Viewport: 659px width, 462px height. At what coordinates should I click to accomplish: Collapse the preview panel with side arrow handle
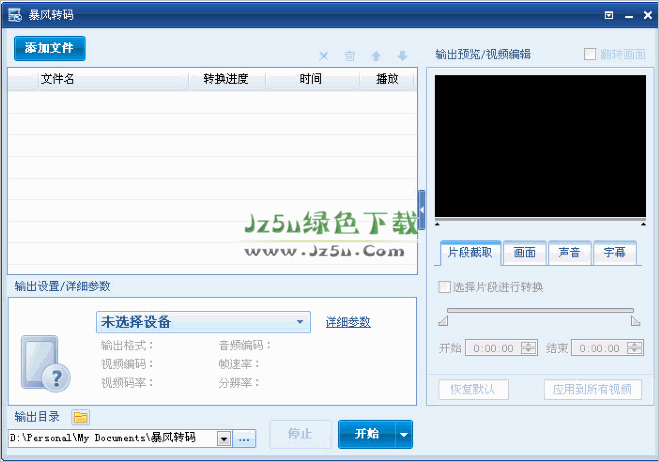[422, 209]
